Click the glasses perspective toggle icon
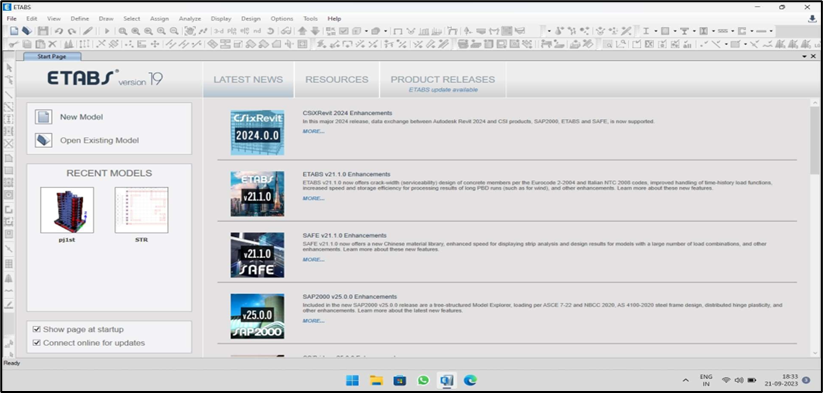The image size is (823, 393). pos(287,31)
